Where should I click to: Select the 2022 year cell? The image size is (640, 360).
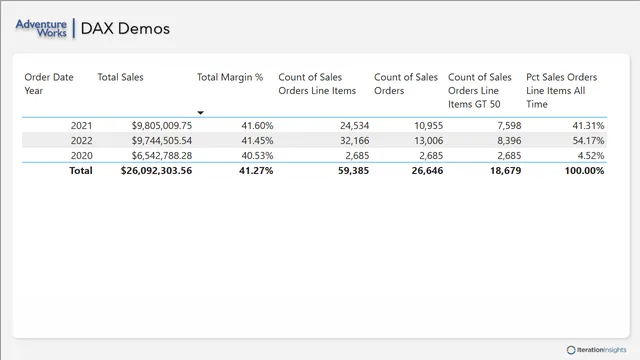(x=81, y=140)
